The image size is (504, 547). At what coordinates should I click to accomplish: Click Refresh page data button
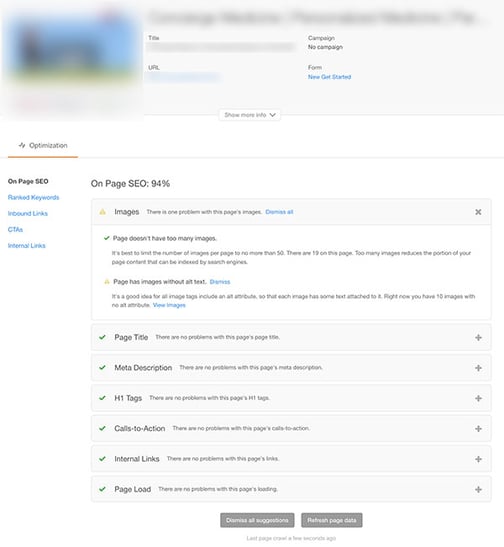click(x=332, y=520)
